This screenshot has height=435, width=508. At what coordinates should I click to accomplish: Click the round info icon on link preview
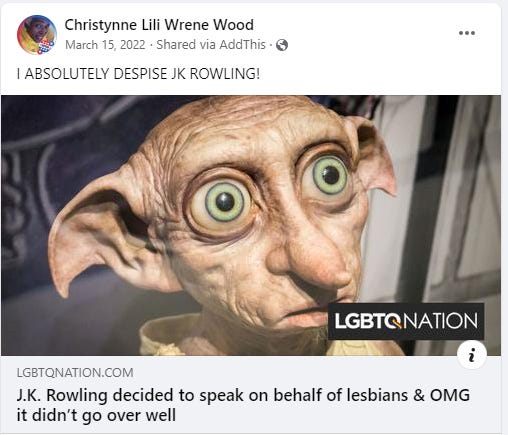click(x=471, y=355)
